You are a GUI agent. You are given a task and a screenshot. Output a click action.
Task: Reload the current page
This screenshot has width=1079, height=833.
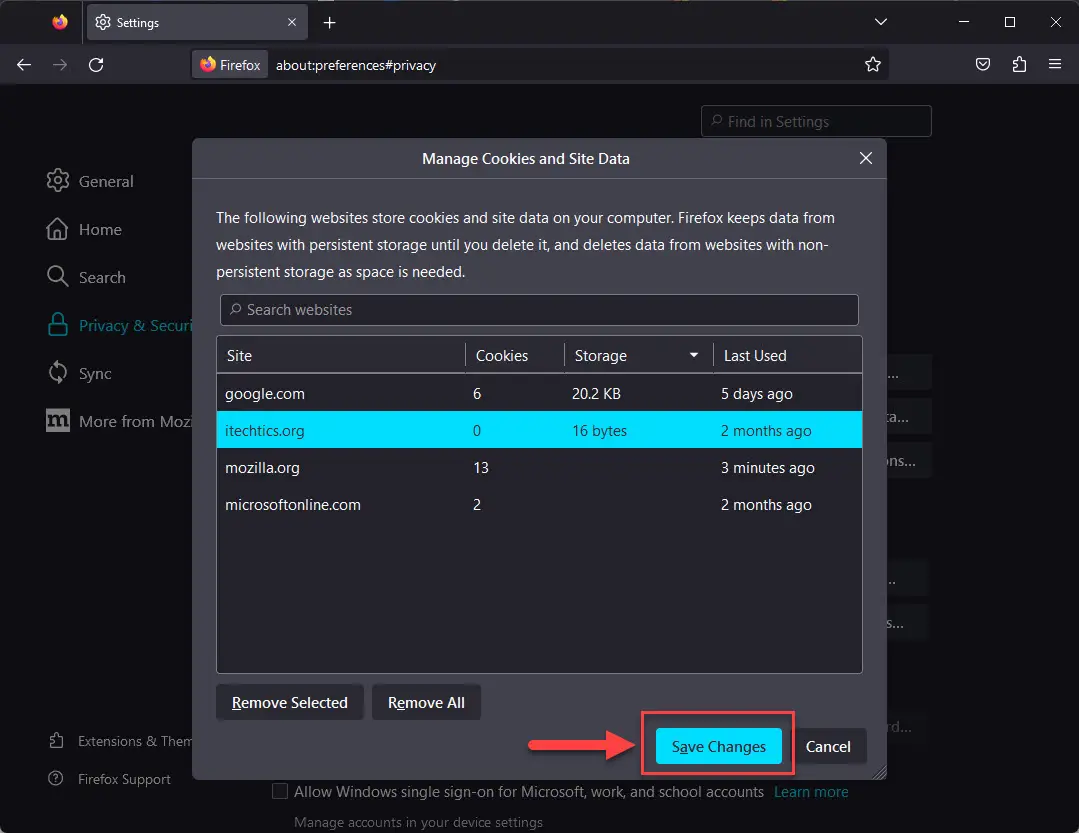pos(96,65)
